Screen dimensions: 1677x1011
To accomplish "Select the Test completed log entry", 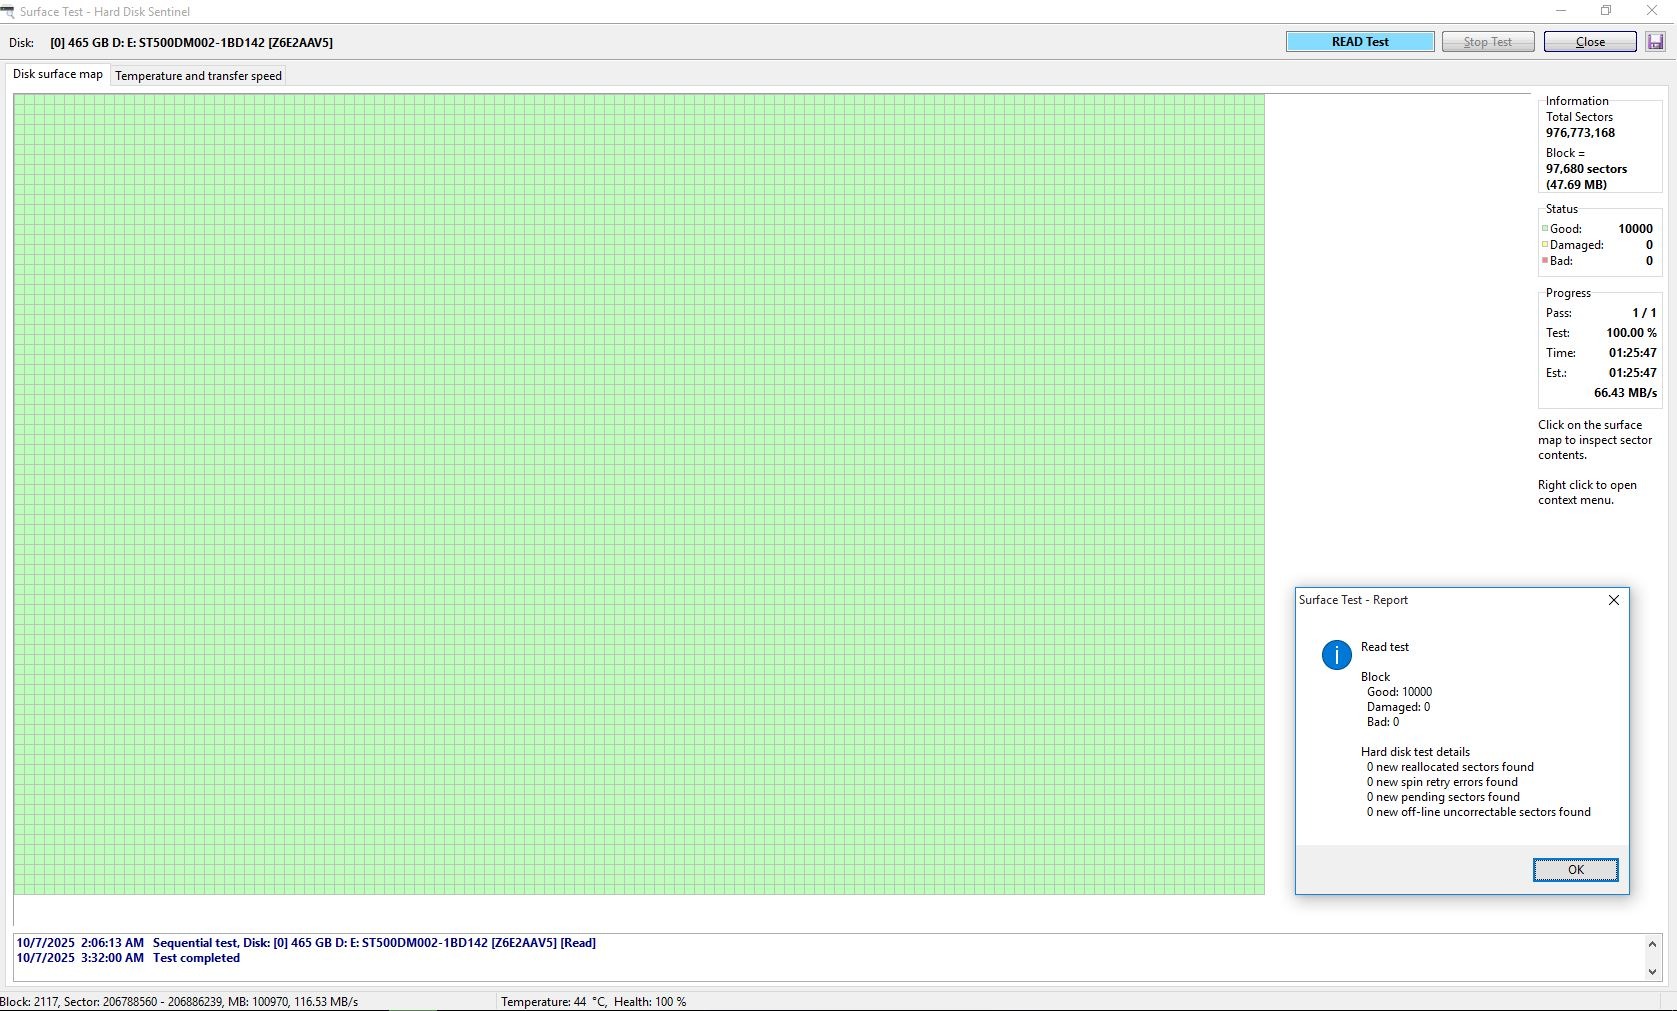I will pos(196,958).
